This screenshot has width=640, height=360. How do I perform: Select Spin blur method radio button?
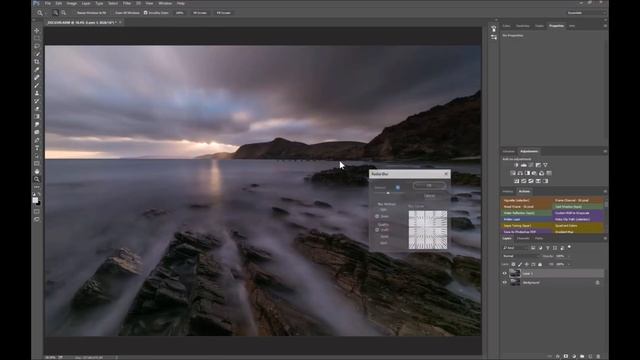pos(377,209)
